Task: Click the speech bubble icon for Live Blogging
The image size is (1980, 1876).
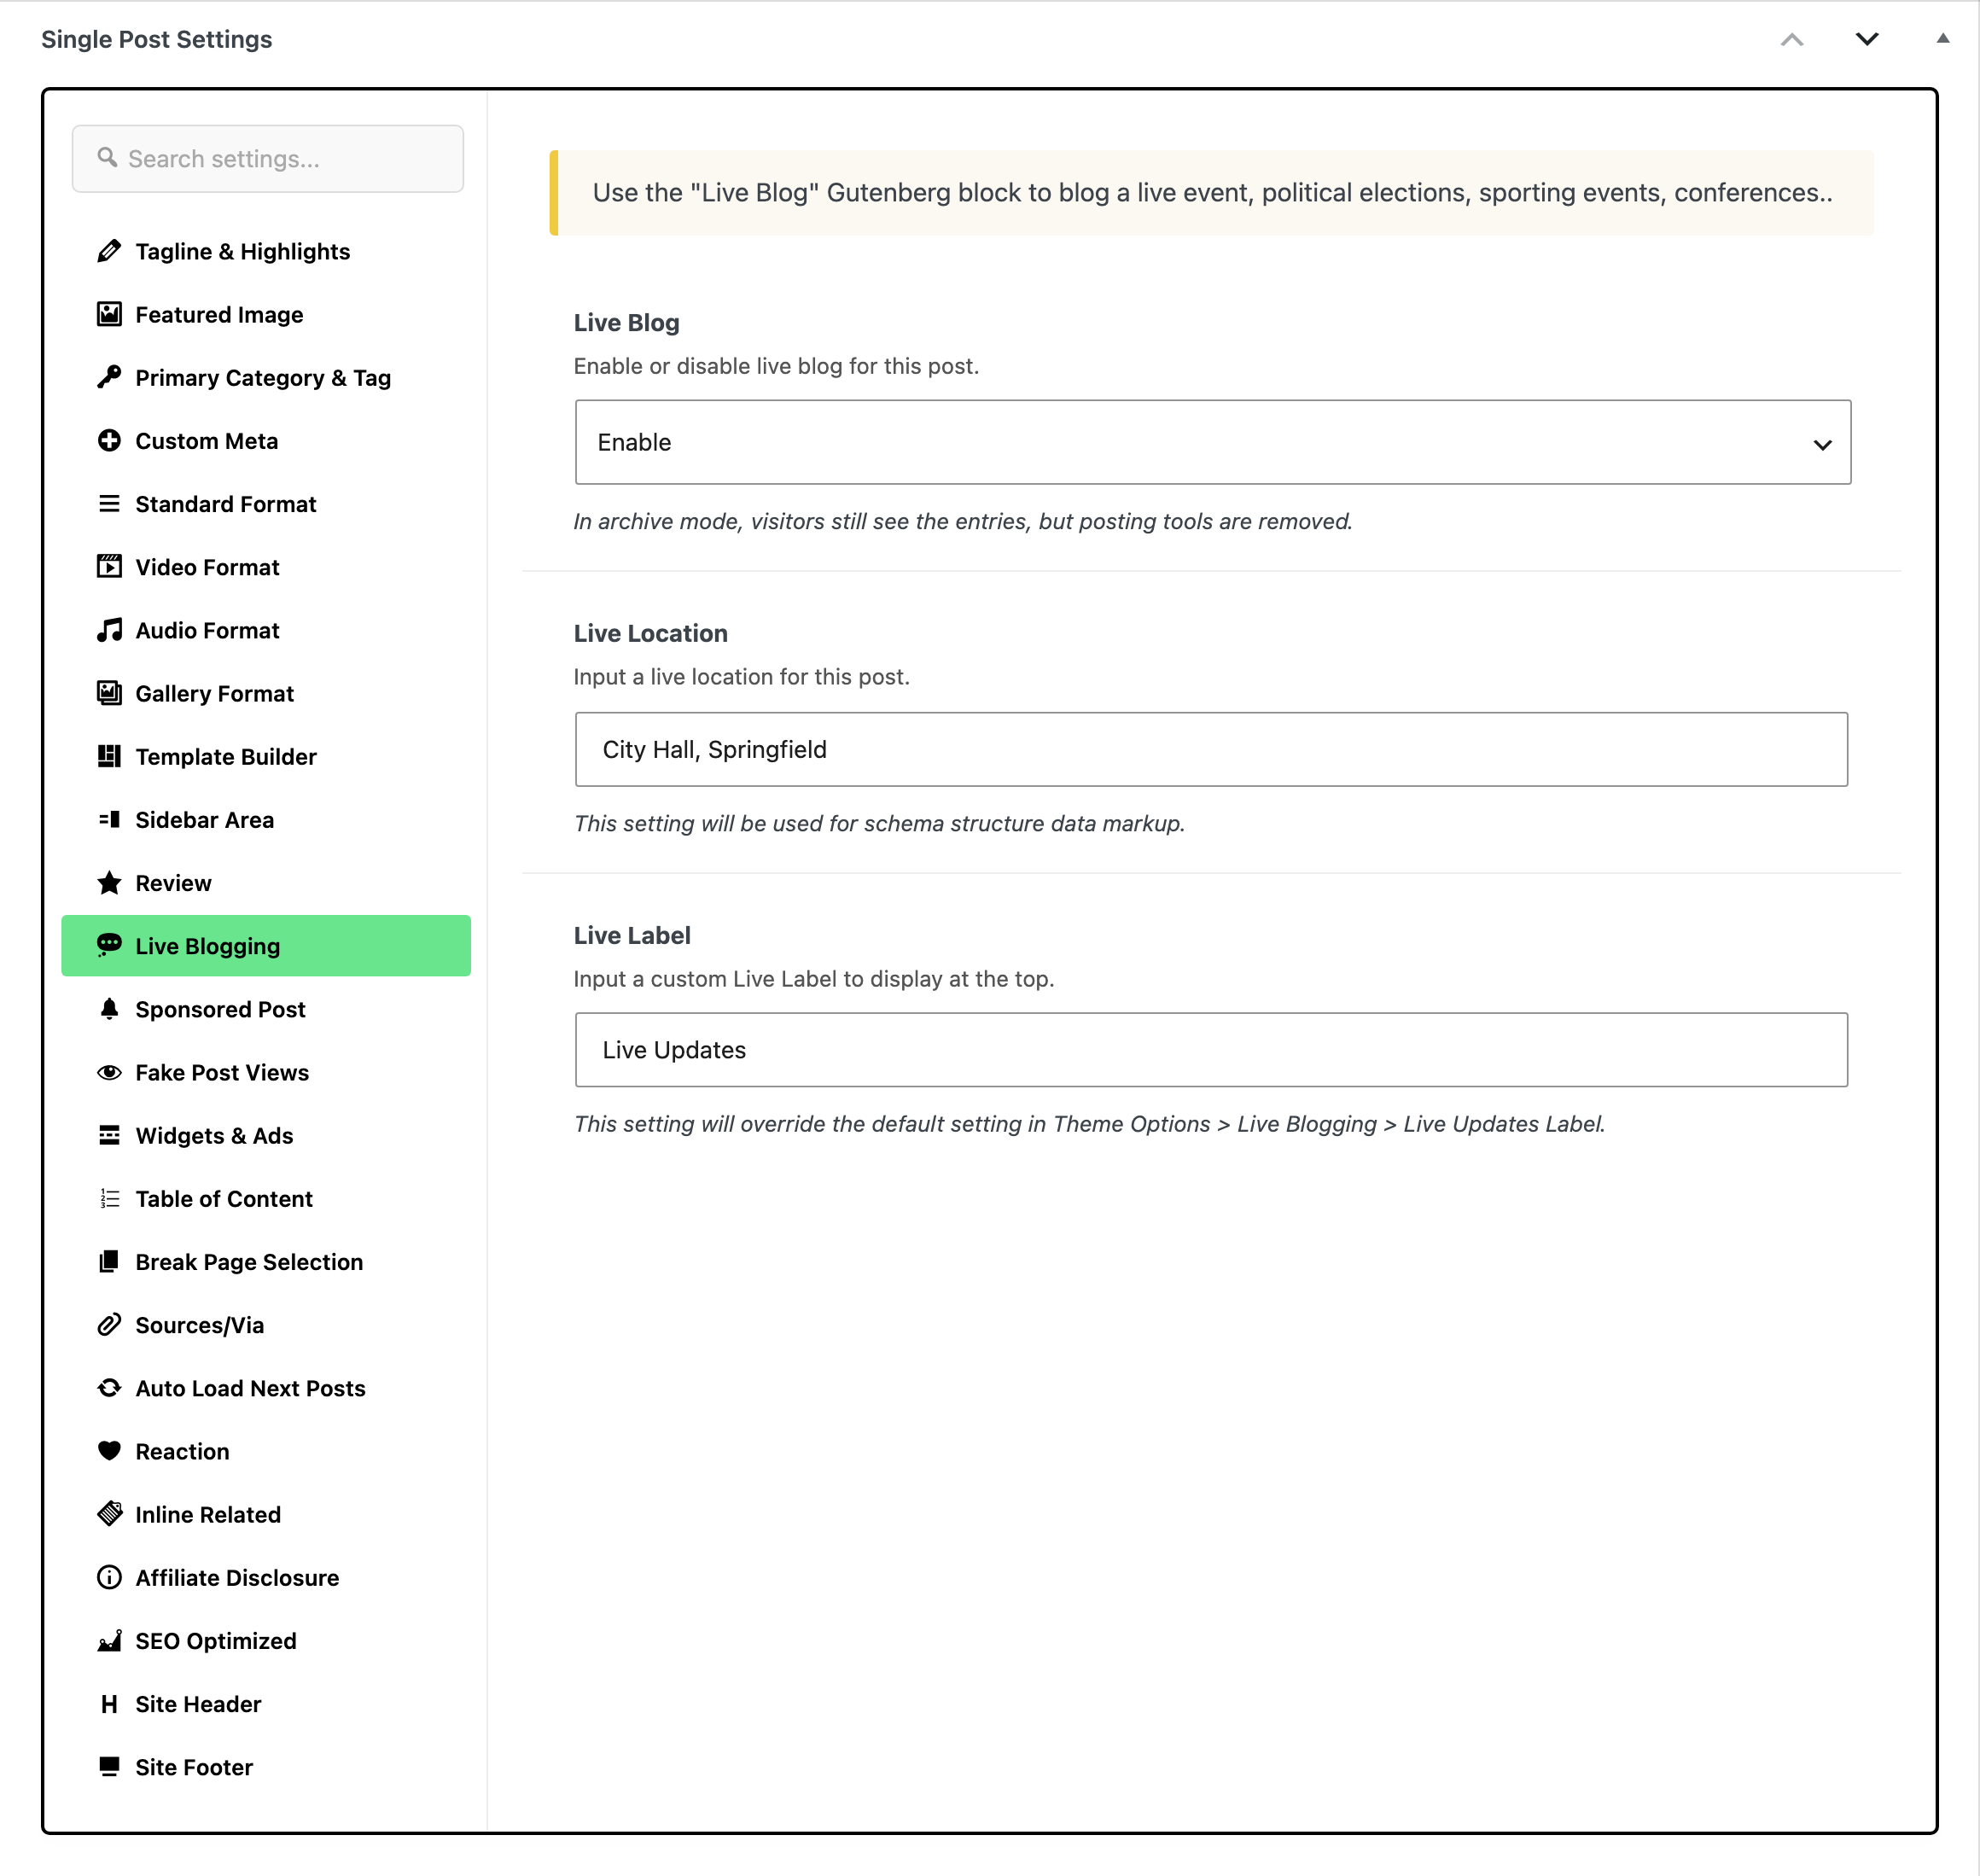Action: 109,945
